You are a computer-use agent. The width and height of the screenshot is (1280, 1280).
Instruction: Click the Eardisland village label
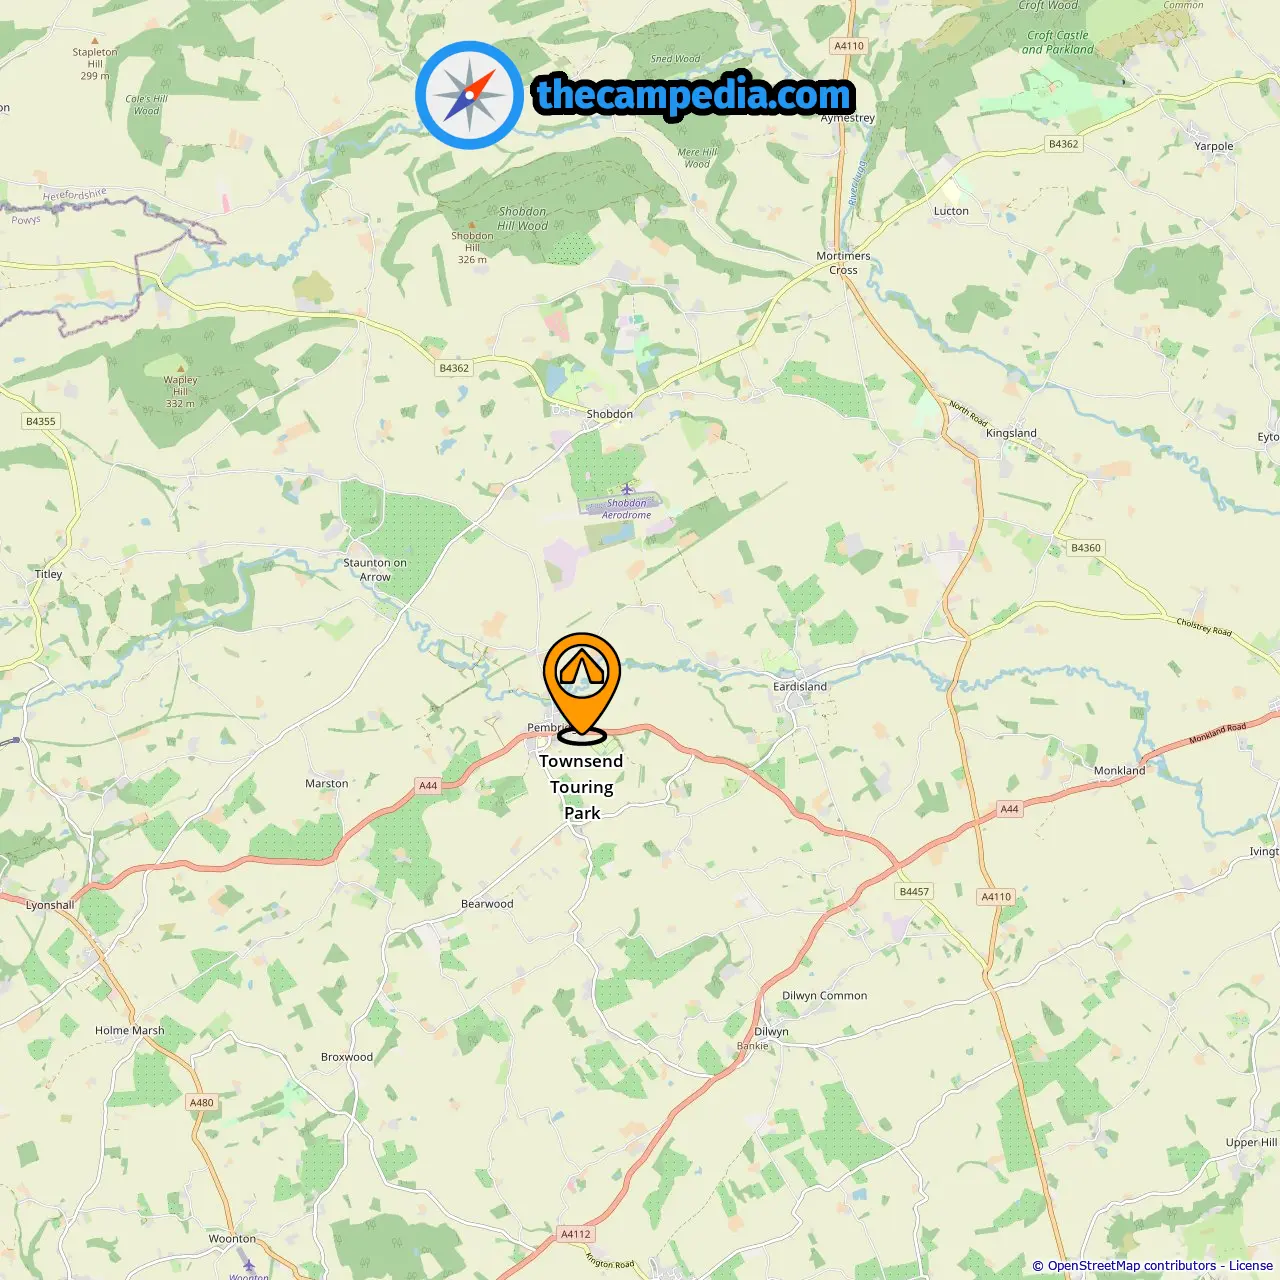point(800,687)
